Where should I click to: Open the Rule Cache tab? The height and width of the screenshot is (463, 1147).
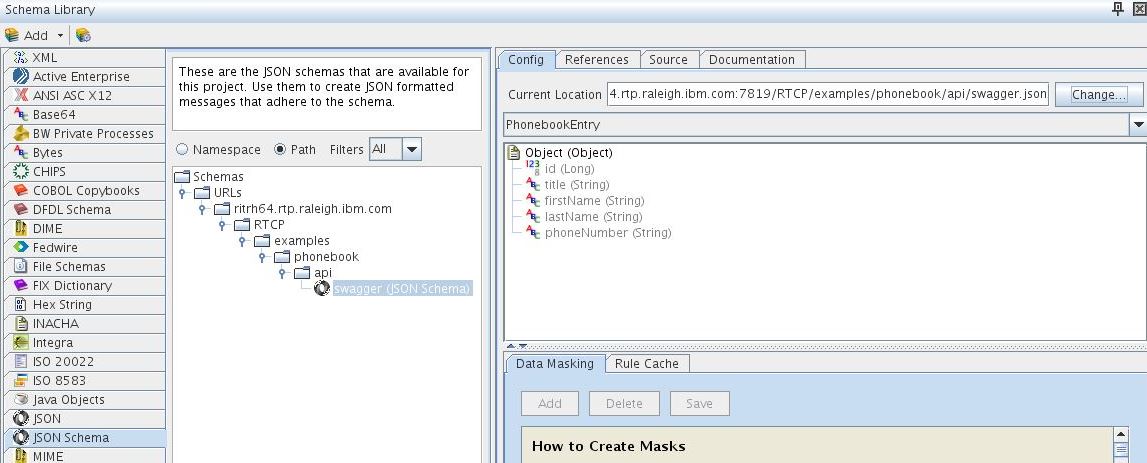646,364
